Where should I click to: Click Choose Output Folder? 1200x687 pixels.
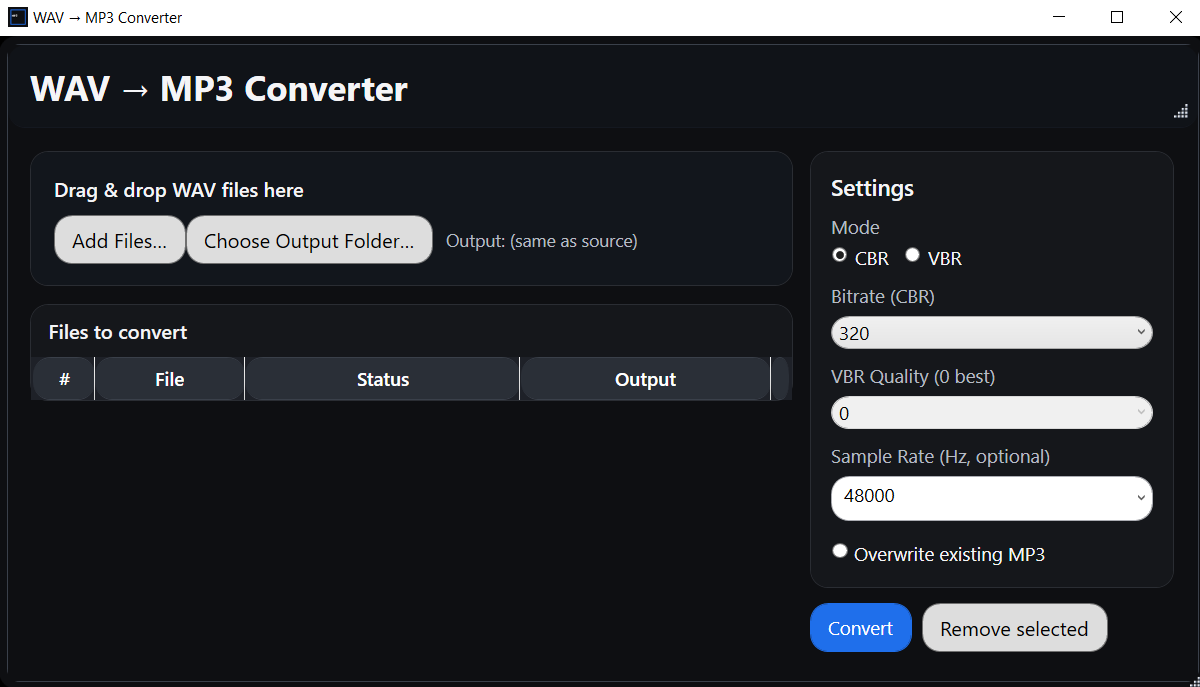(309, 239)
